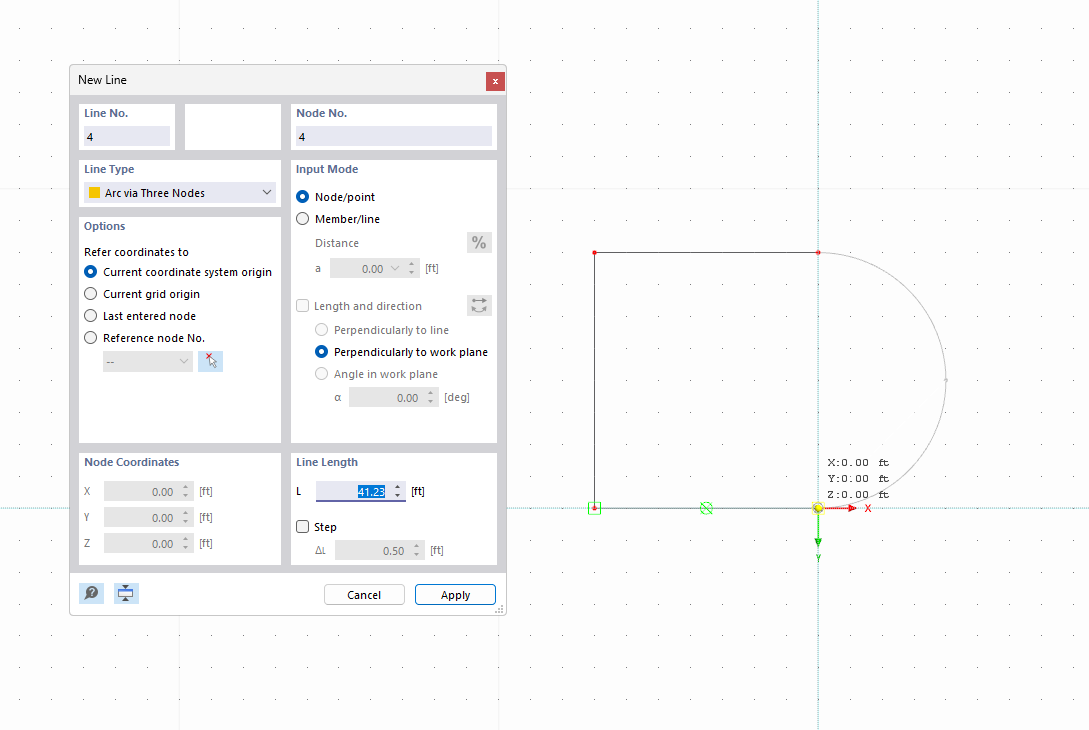This screenshot has width=1089, height=730.
Task: Open the Reference node number dropdown
Action: (147, 360)
